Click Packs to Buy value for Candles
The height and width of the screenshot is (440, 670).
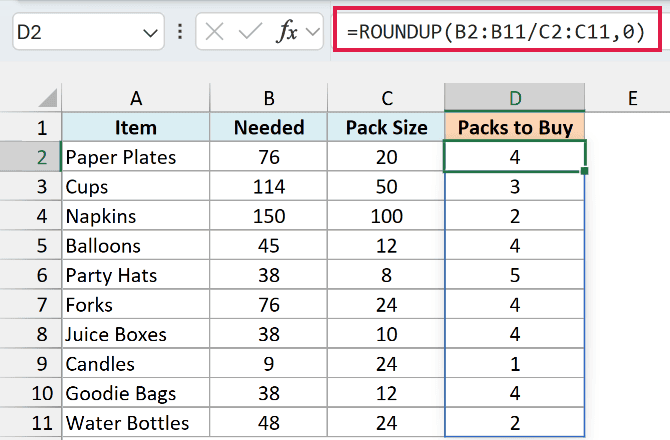point(514,363)
